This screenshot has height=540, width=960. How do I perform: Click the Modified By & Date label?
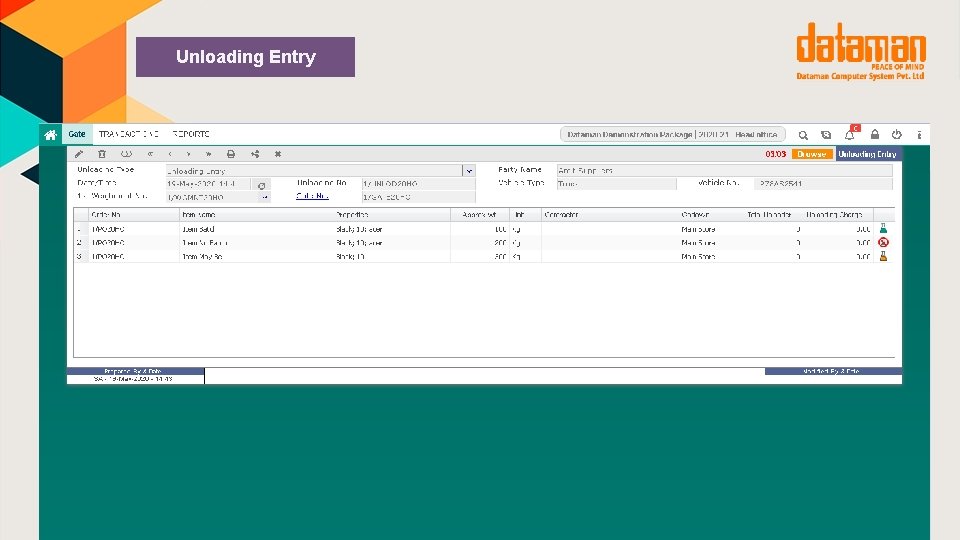[x=833, y=371]
